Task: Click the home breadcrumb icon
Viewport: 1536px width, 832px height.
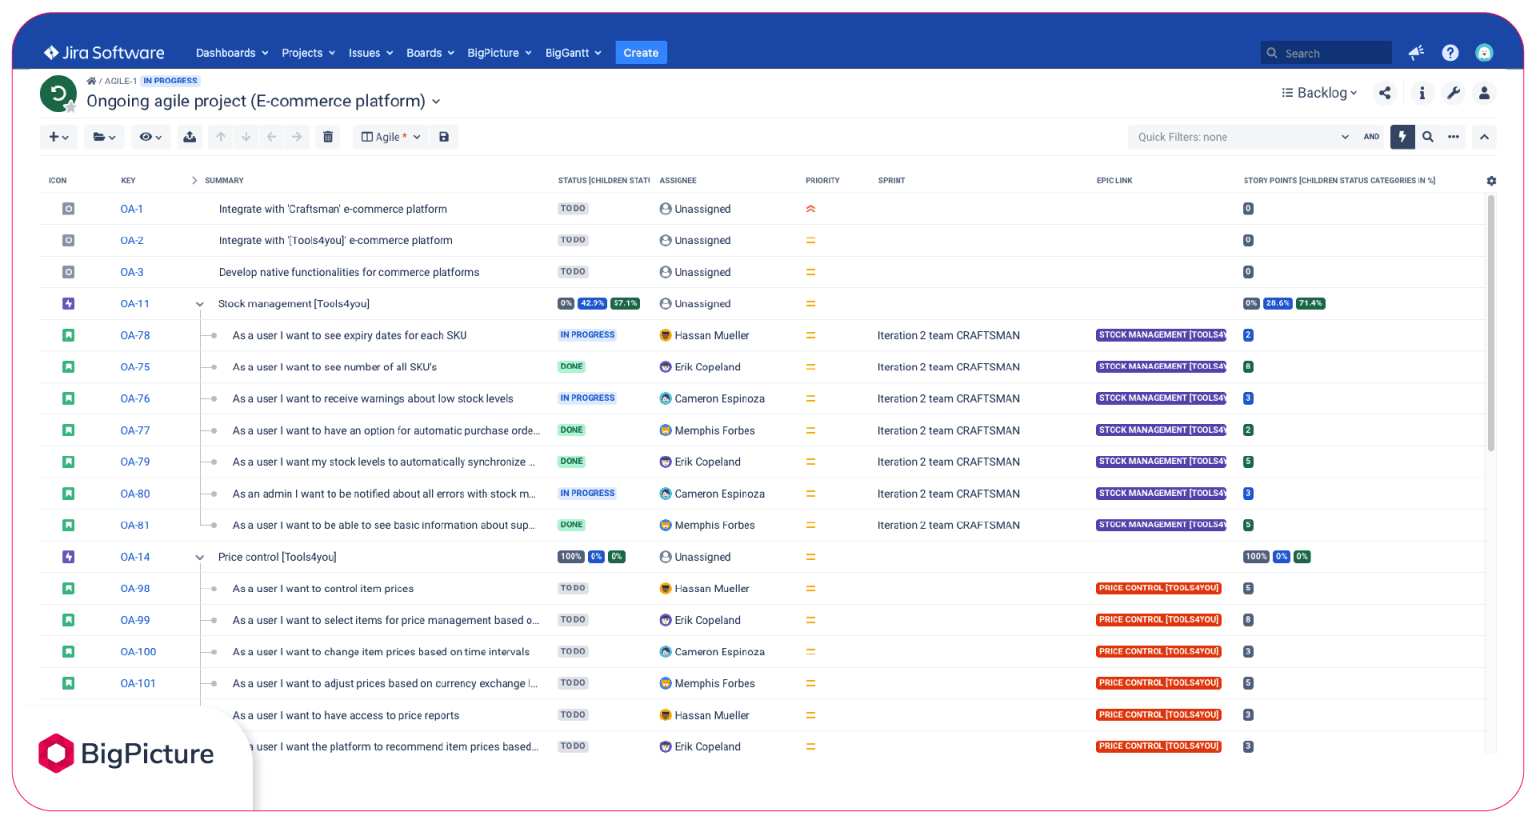Action: (x=91, y=81)
